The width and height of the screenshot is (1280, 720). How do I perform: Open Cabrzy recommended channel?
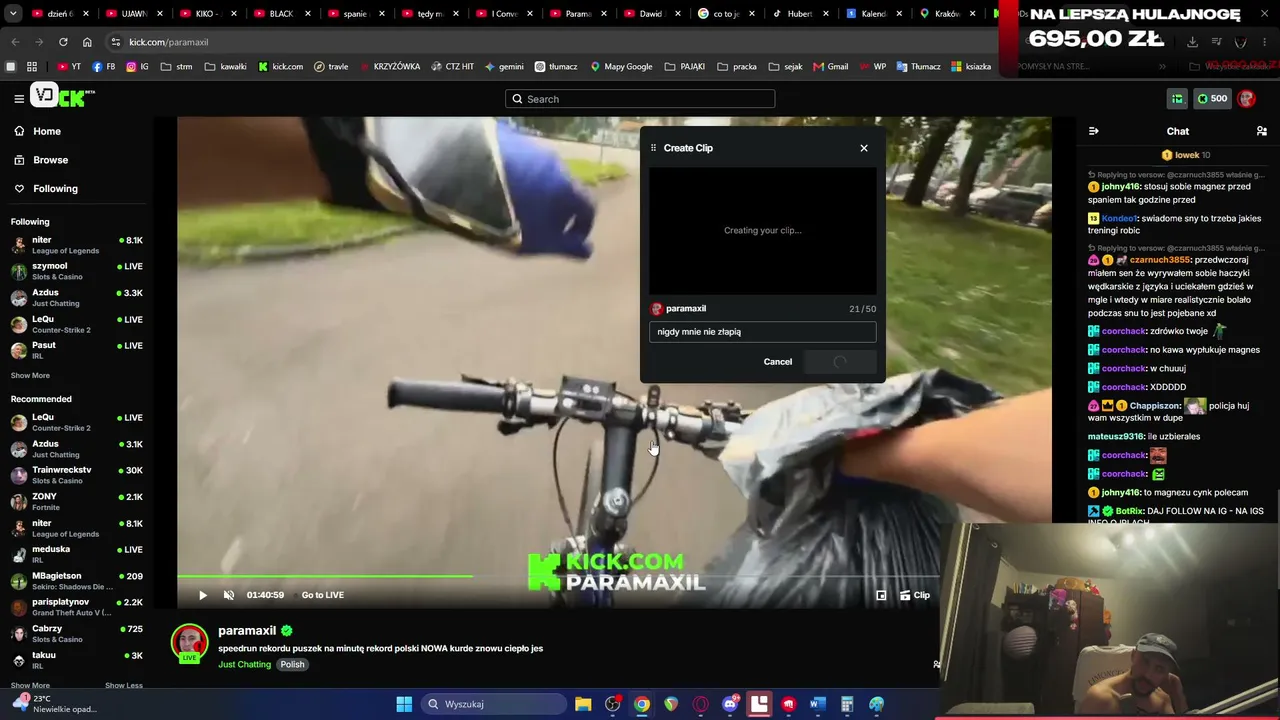pyautogui.click(x=76, y=634)
